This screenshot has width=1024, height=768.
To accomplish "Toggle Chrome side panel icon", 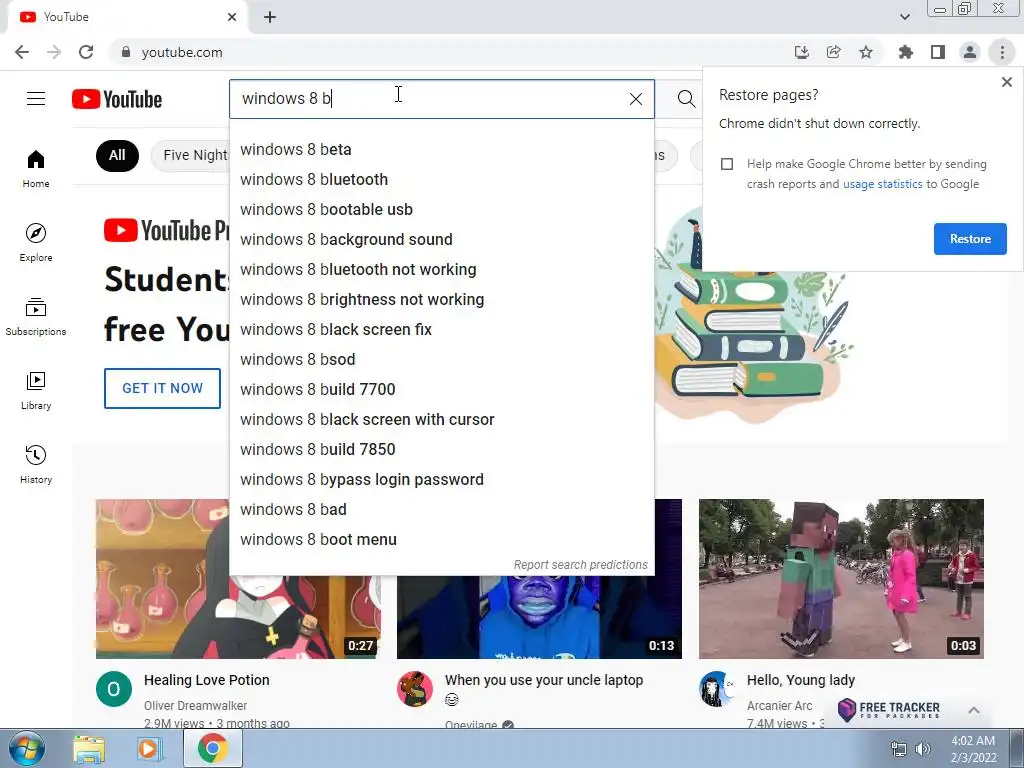I will [x=937, y=52].
